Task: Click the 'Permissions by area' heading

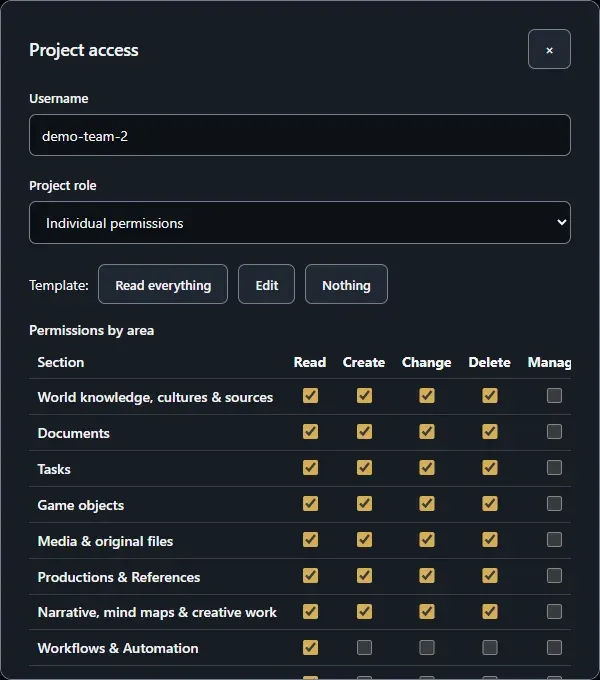Action: pos(91,330)
